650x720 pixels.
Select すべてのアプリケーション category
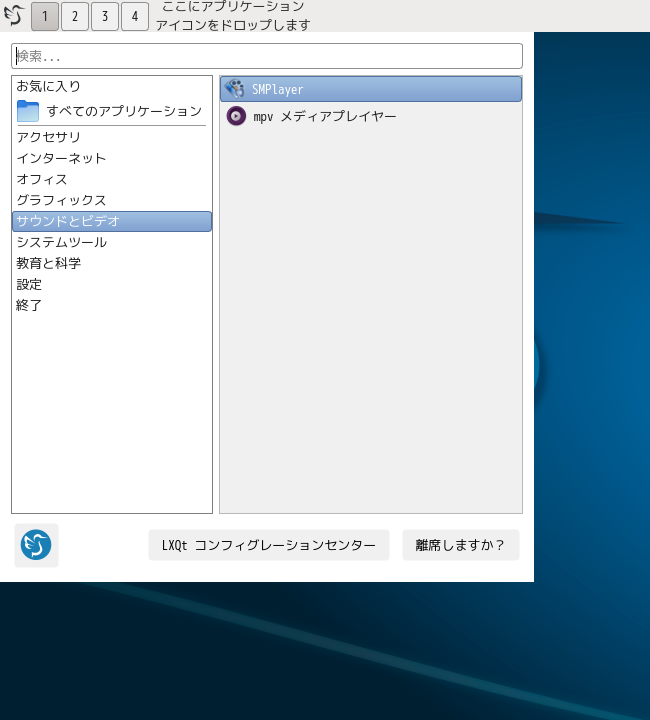pyautogui.click(x=112, y=111)
